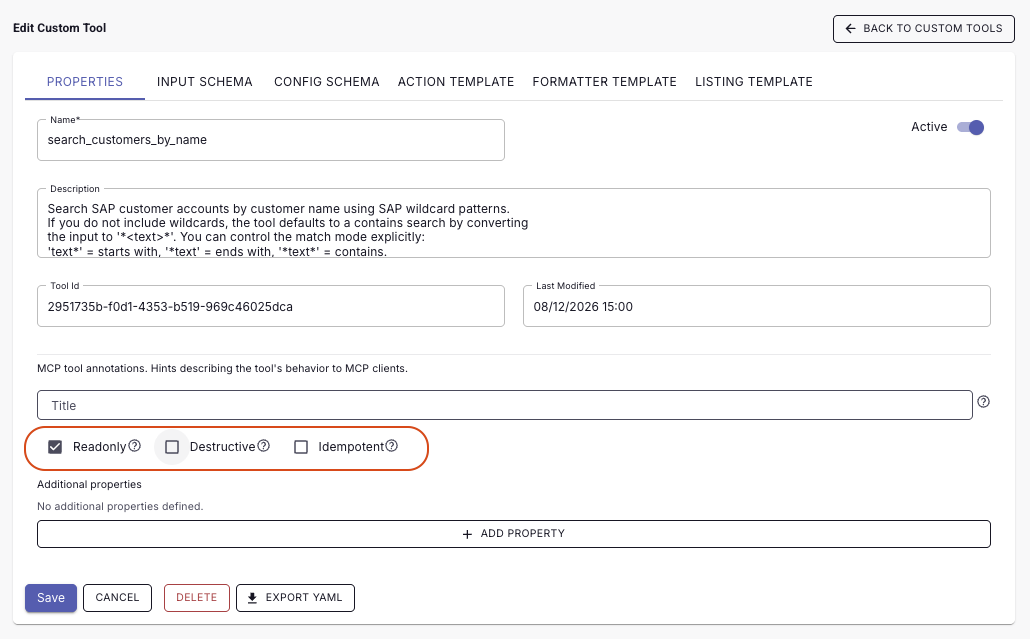Save the custom tool changes
Screen dimensions: 1030x639
(x=51, y=598)
